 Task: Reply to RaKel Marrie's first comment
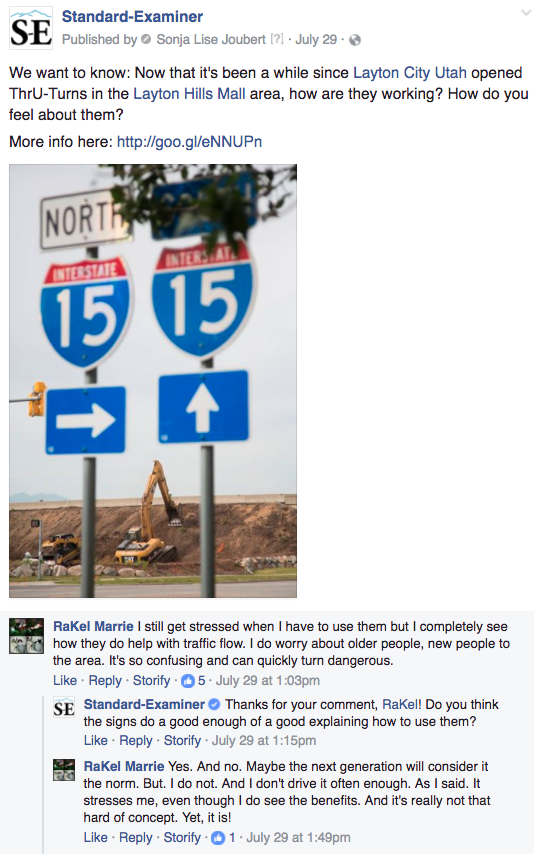tap(105, 681)
